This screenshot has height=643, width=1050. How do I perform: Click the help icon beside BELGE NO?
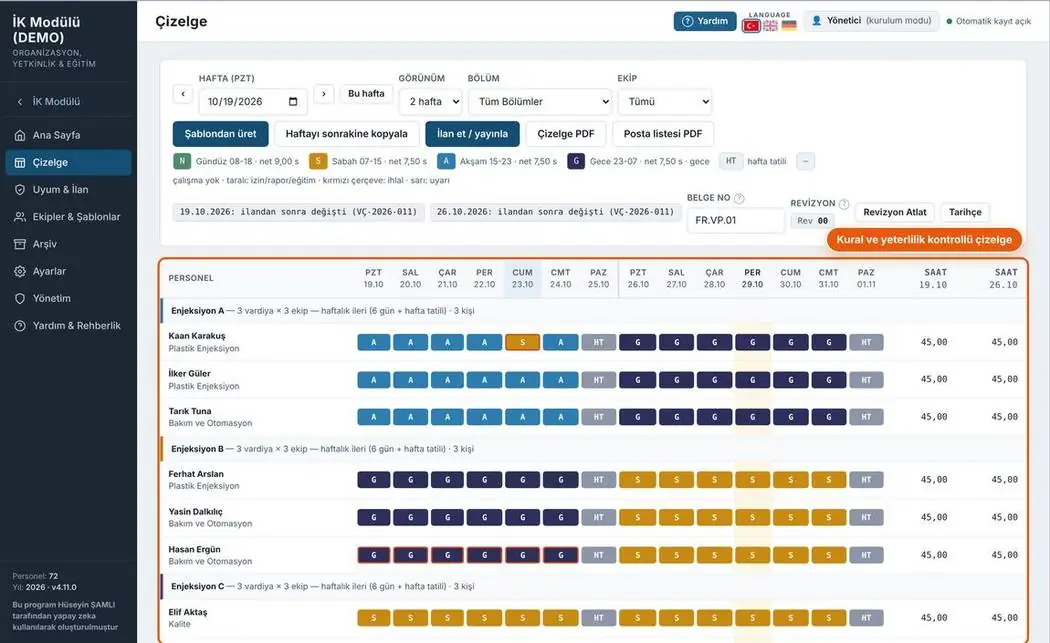(x=739, y=198)
